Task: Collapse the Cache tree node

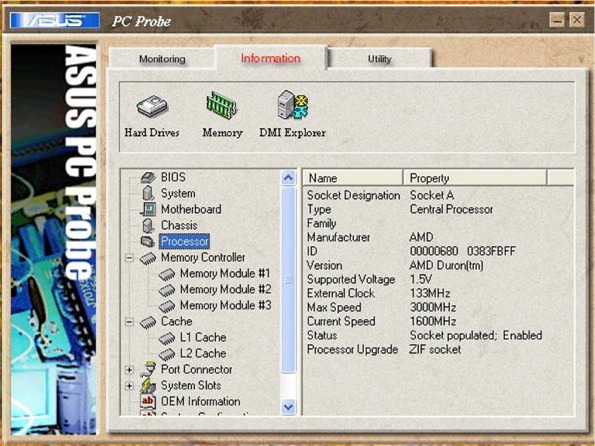Action: pos(129,322)
